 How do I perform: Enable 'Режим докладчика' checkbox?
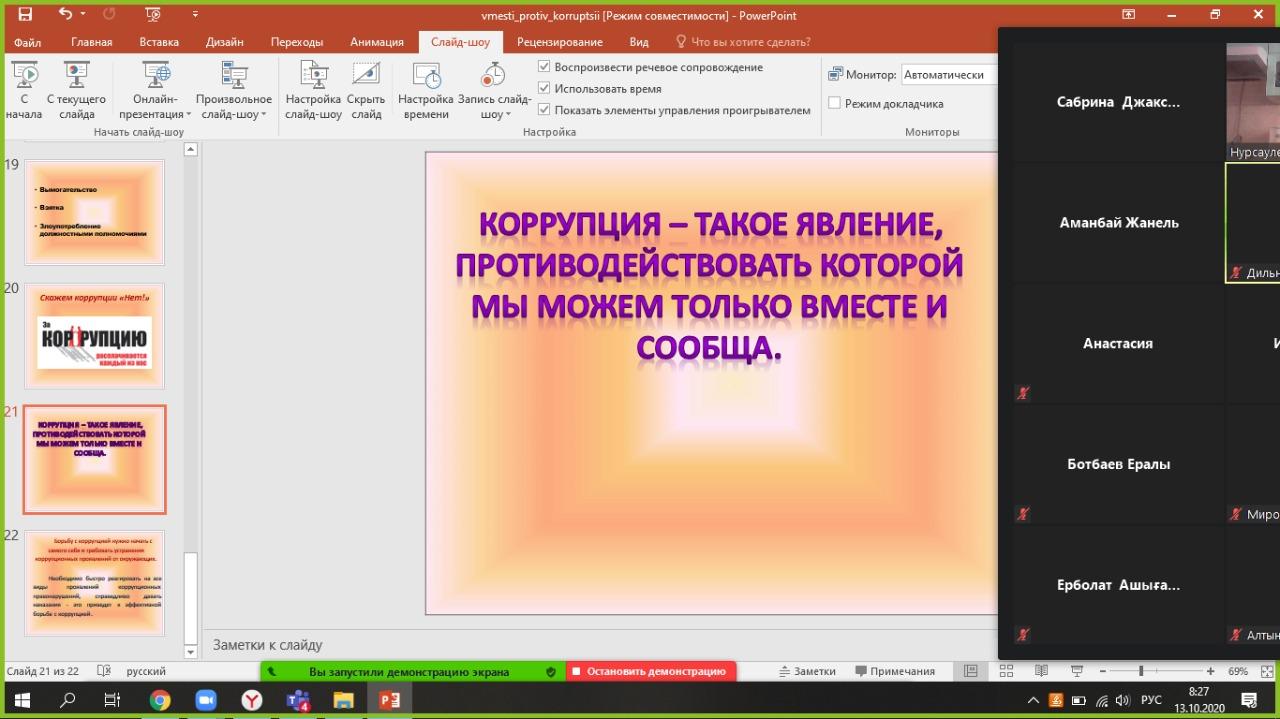[835, 103]
